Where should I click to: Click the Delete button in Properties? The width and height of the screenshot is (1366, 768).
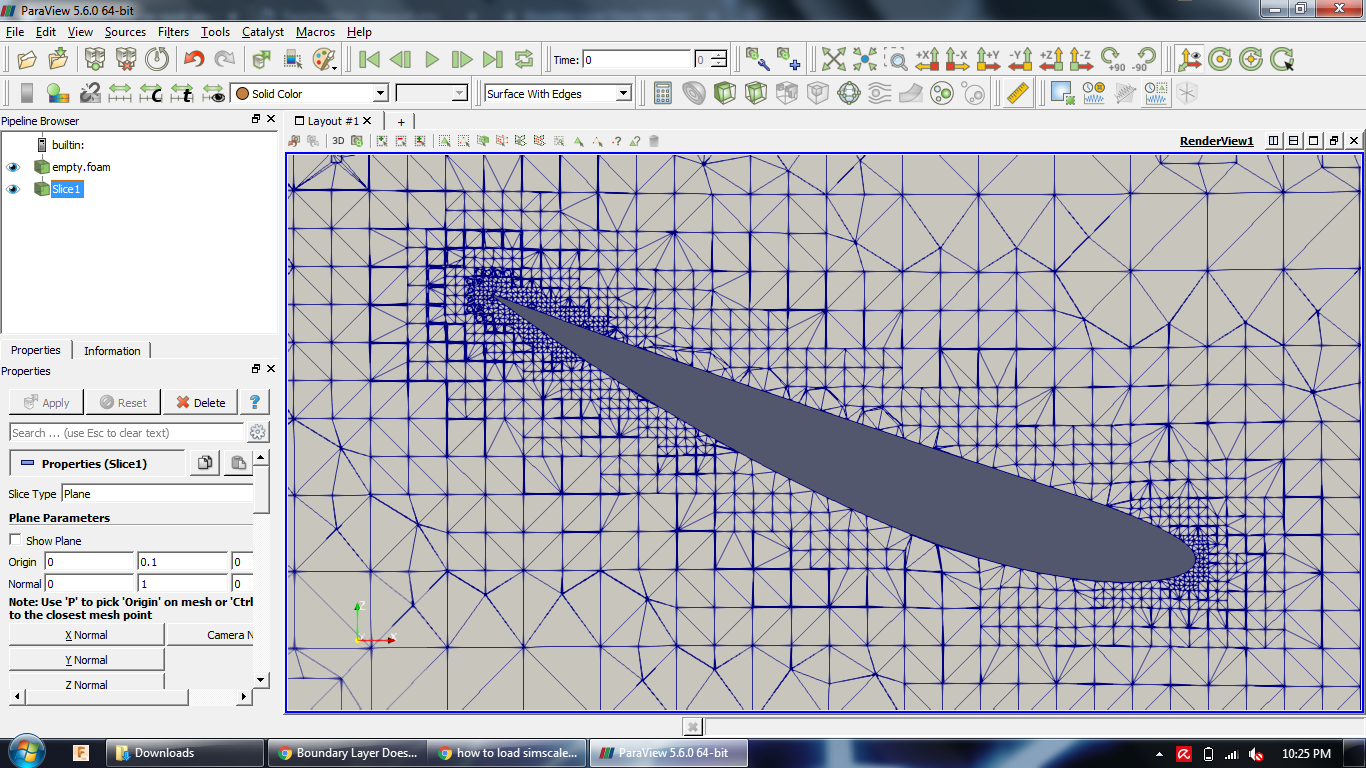[x=200, y=403]
